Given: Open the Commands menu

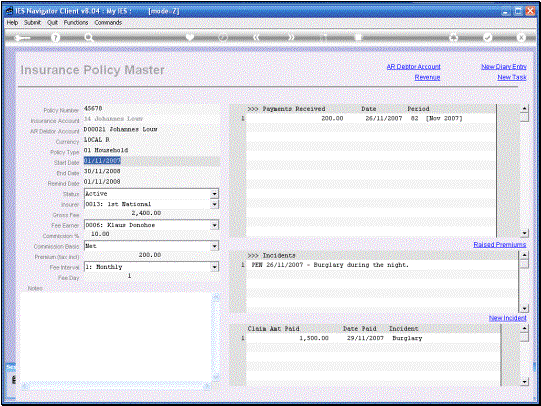Looking at the screenshot, I should click(108, 22).
